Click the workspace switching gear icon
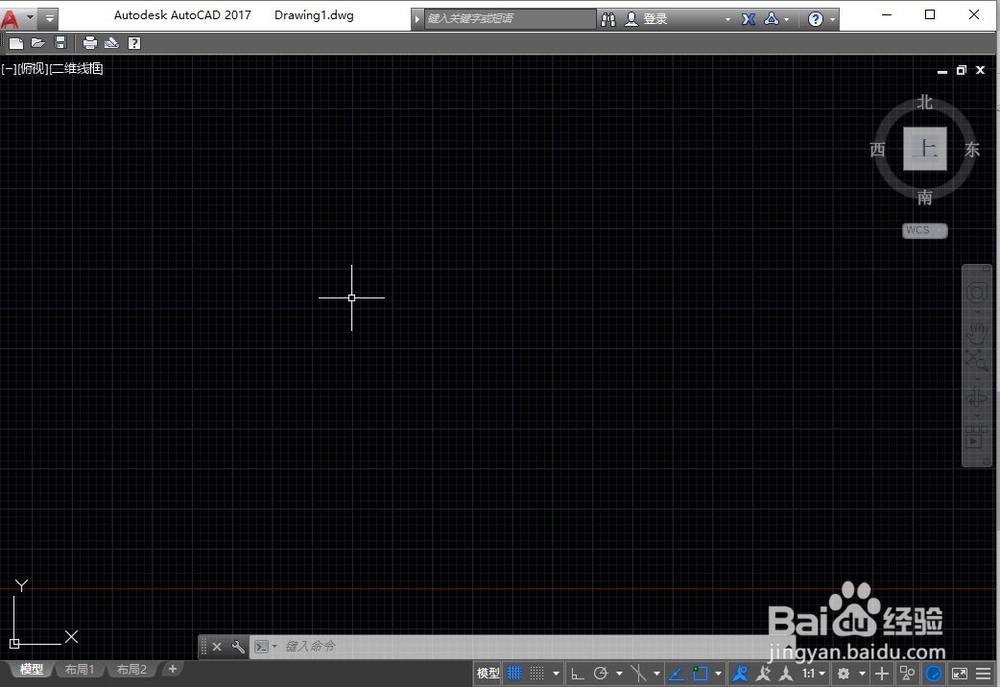Viewport: 1000px width, 687px height. [x=844, y=673]
